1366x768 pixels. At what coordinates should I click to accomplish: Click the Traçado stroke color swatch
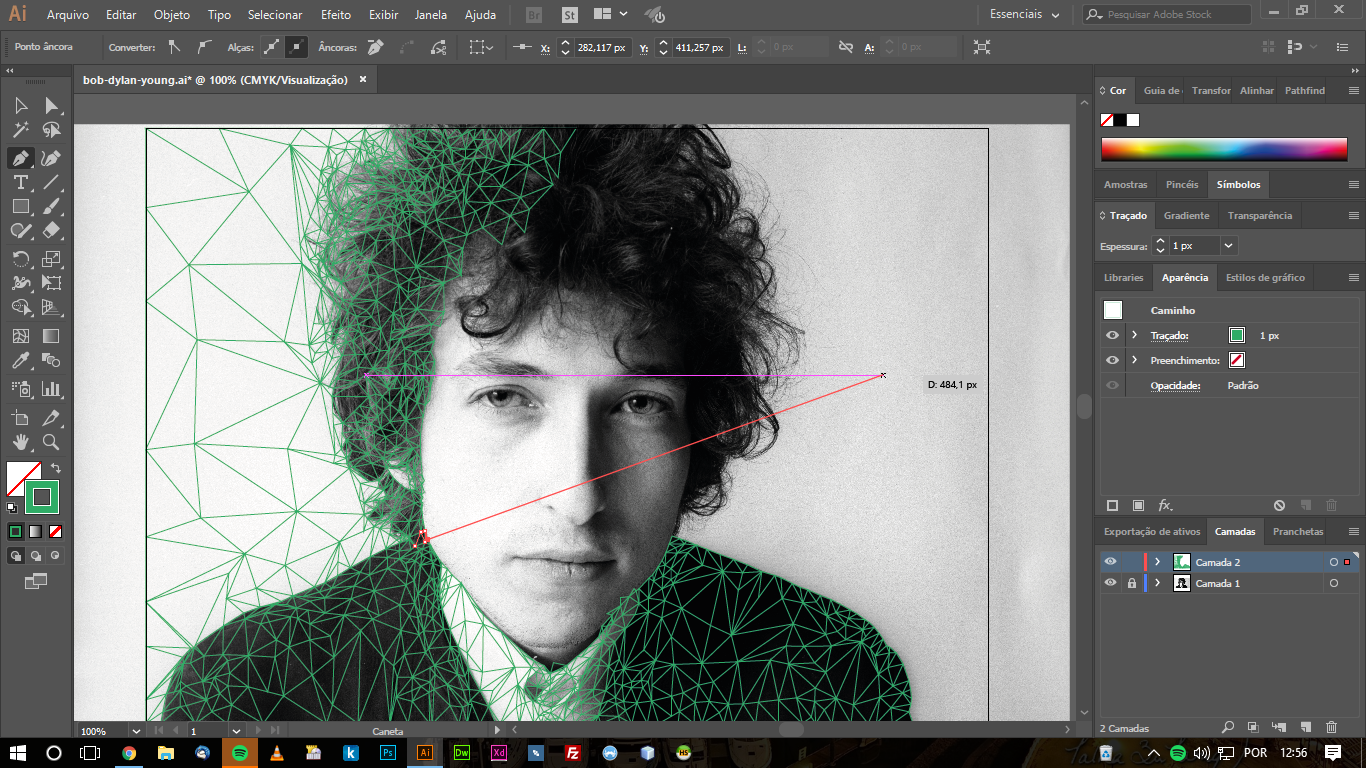(1237, 335)
